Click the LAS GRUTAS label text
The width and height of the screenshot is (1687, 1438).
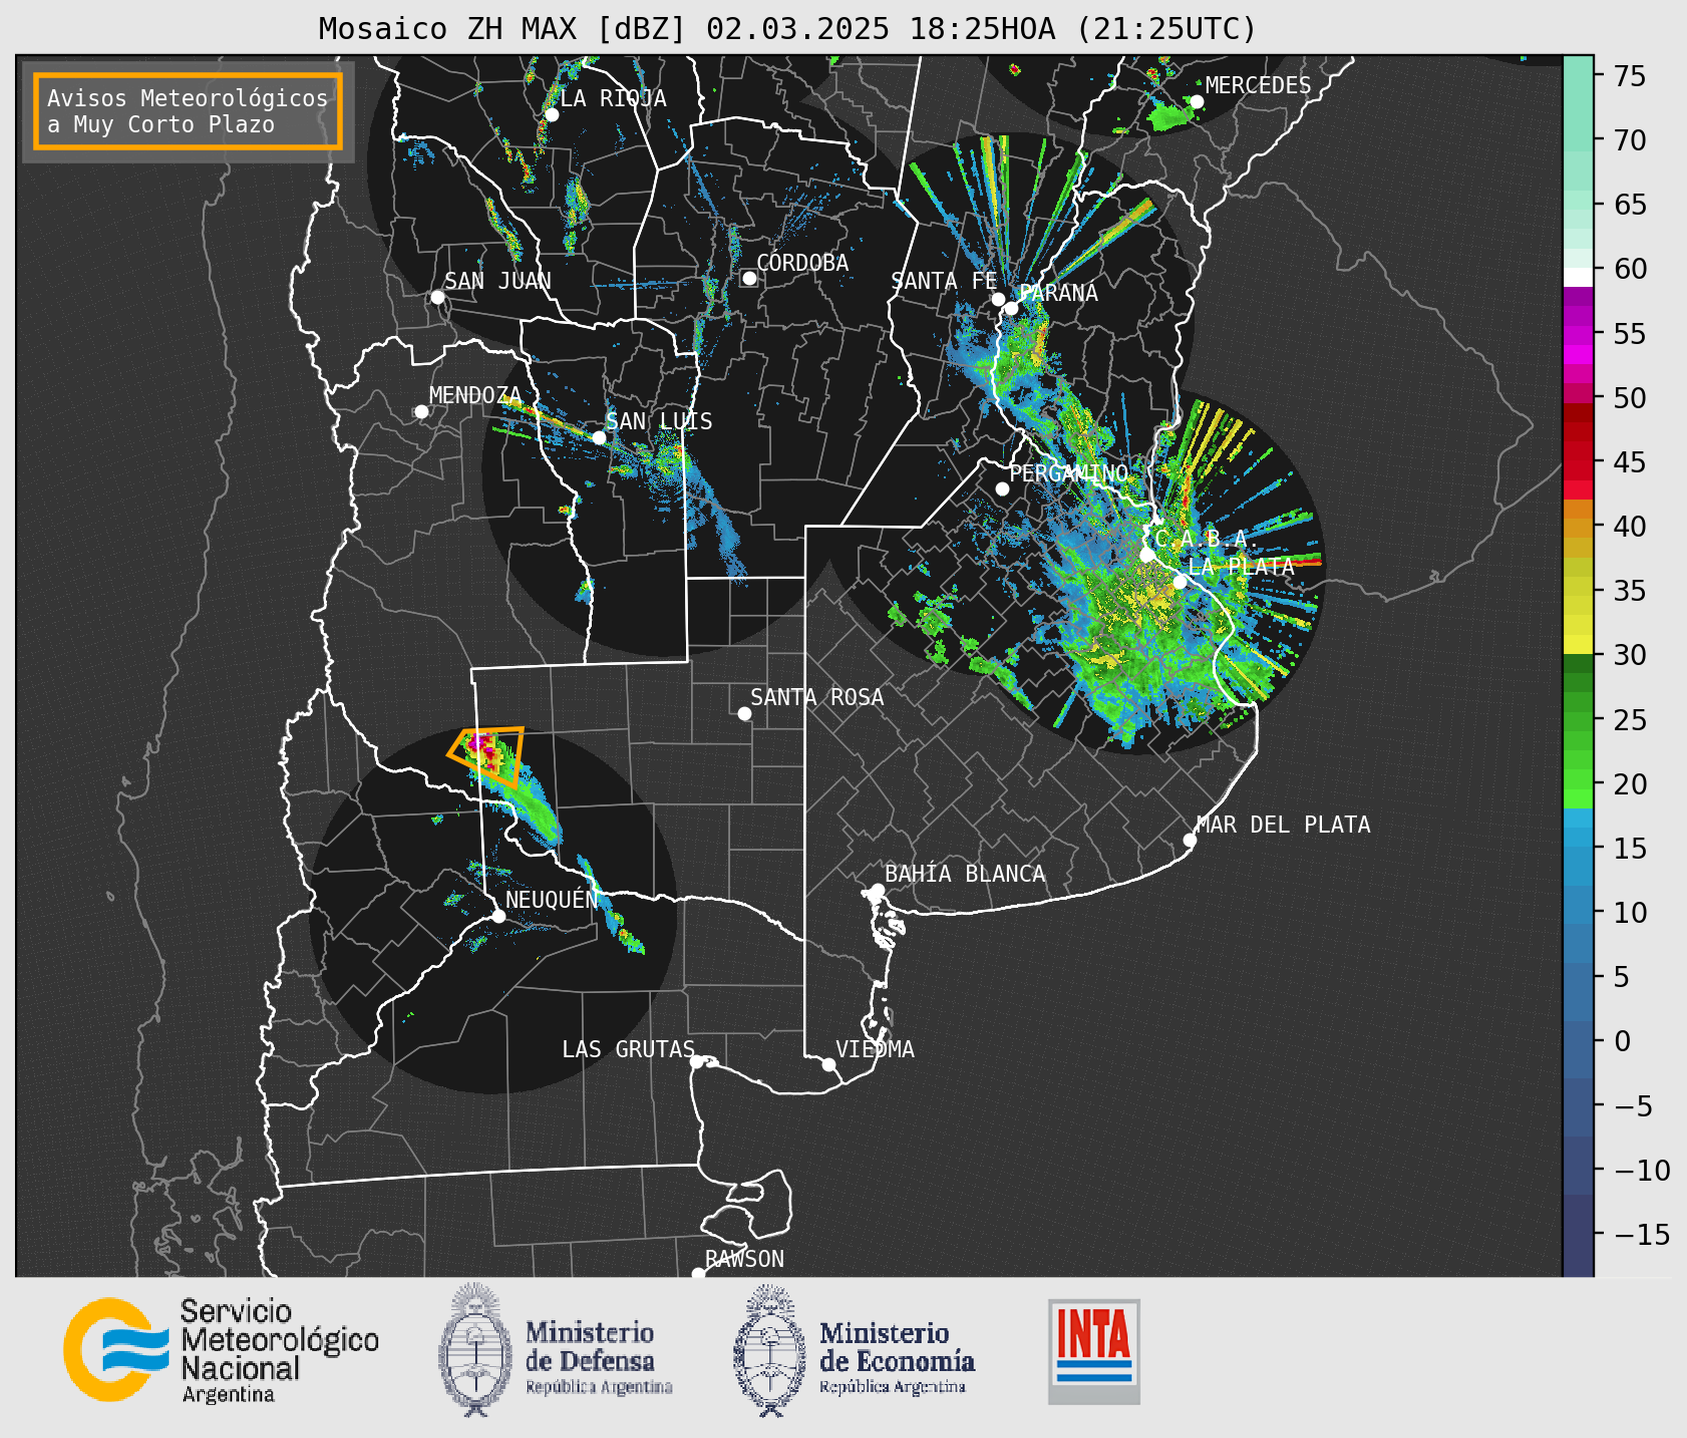(x=628, y=1049)
